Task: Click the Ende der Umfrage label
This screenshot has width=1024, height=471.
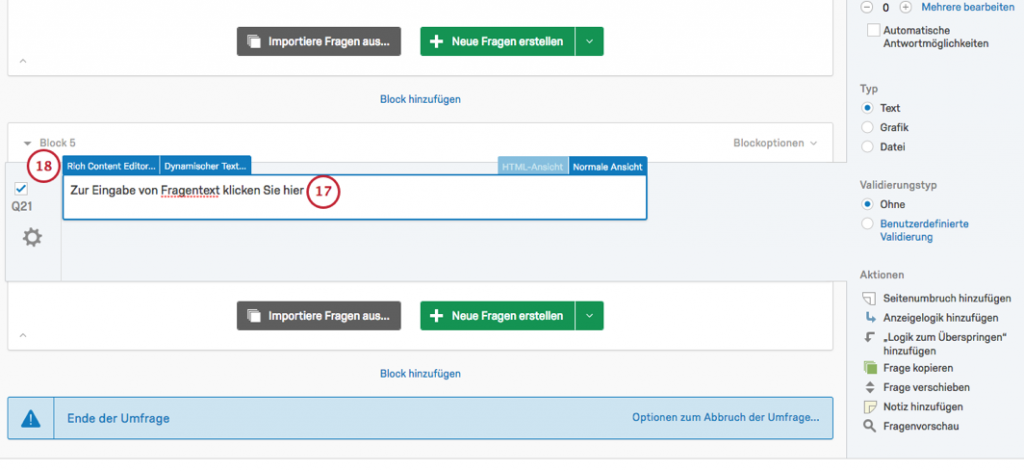Action: pos(118,418)
